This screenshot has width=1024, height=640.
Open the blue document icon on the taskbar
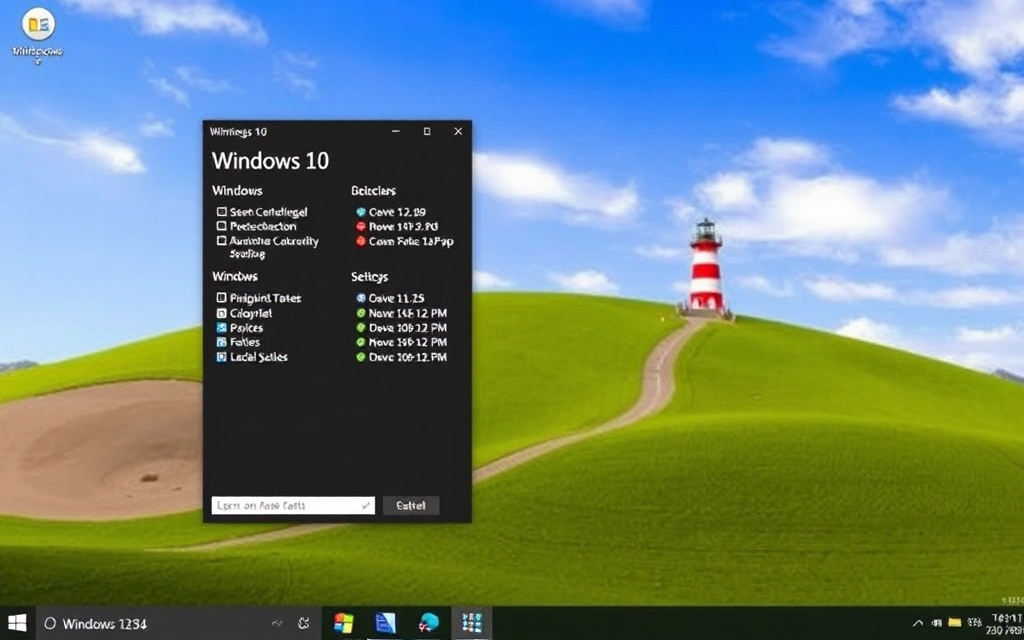pyautogui.click(x=385, y=623)
